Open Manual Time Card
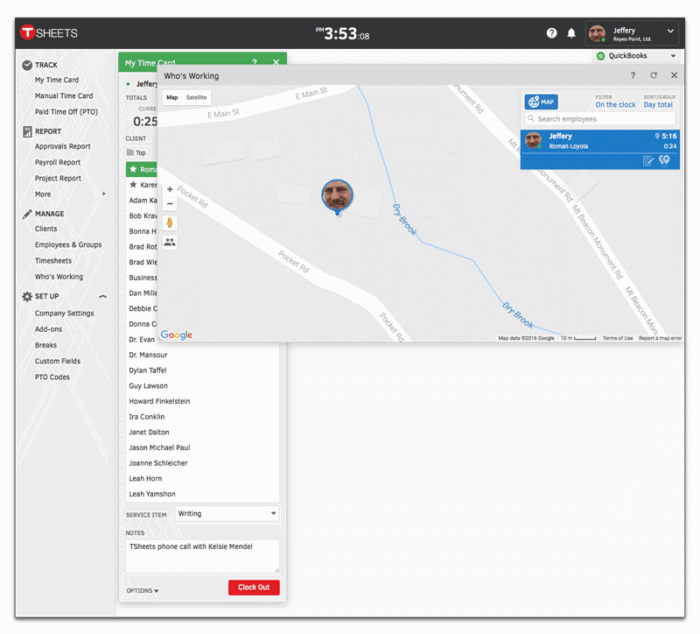The height and width of the screenshot is (634, 700). pos(64,96)
